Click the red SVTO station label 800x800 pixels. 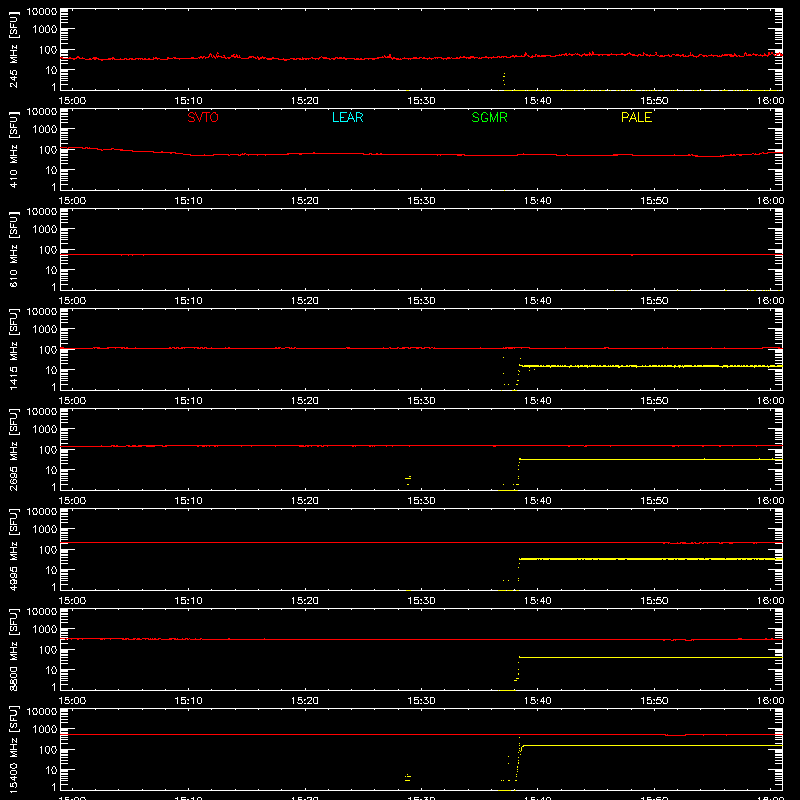(203, 117)
